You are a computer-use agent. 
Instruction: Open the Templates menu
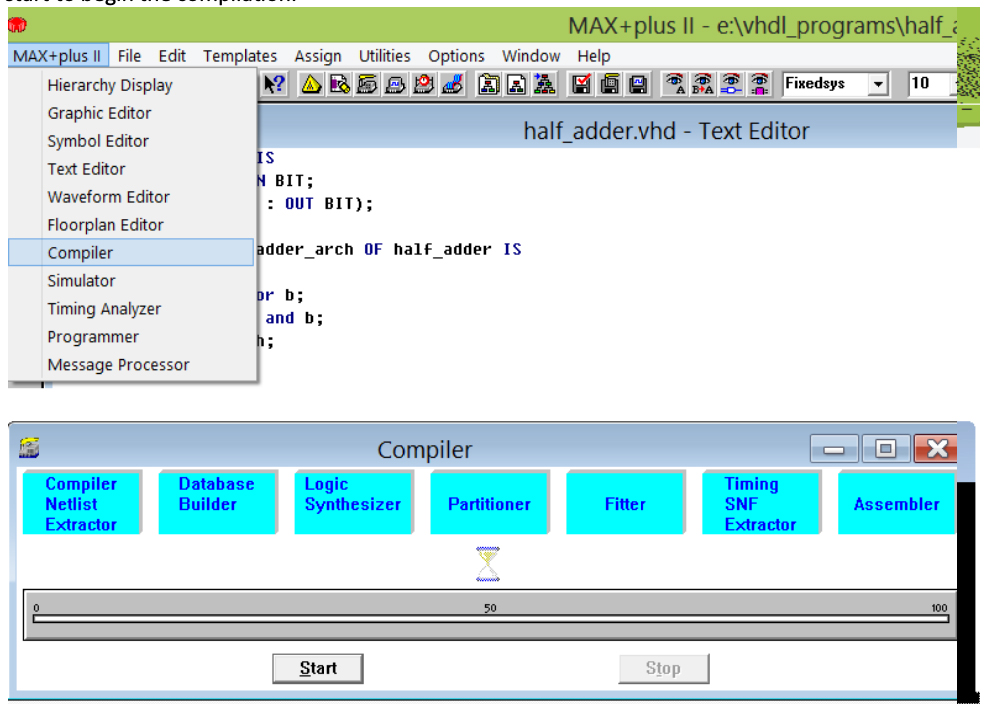coord(240,56)
